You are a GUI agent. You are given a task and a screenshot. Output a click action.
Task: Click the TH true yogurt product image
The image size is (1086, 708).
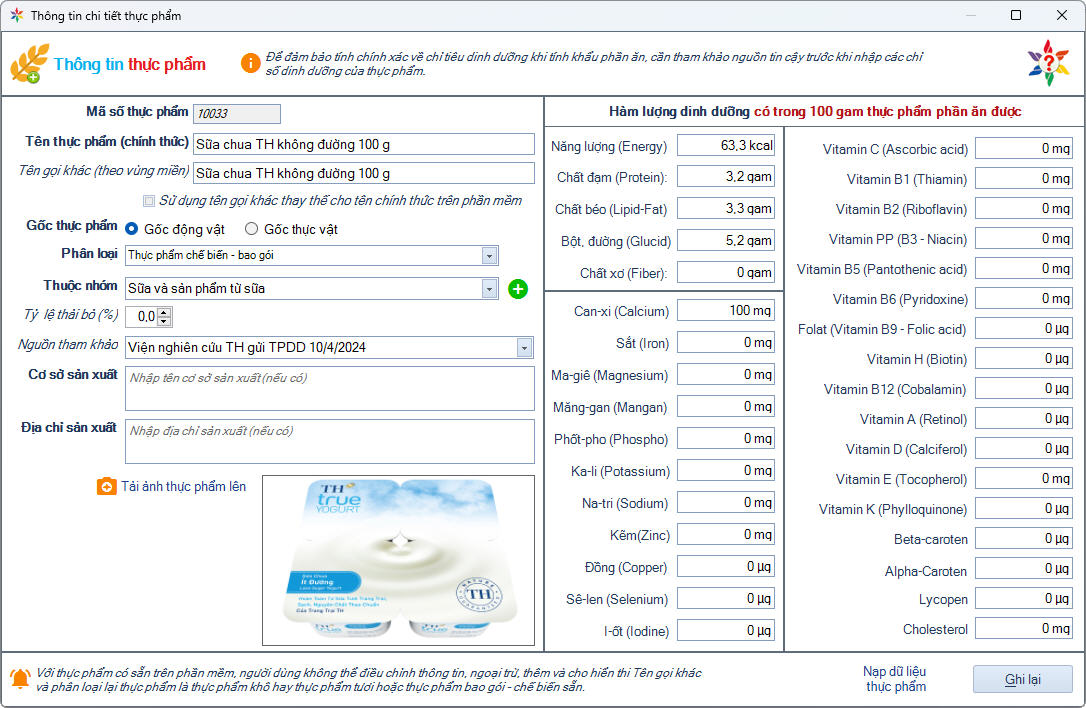click(x=398, y=560)
